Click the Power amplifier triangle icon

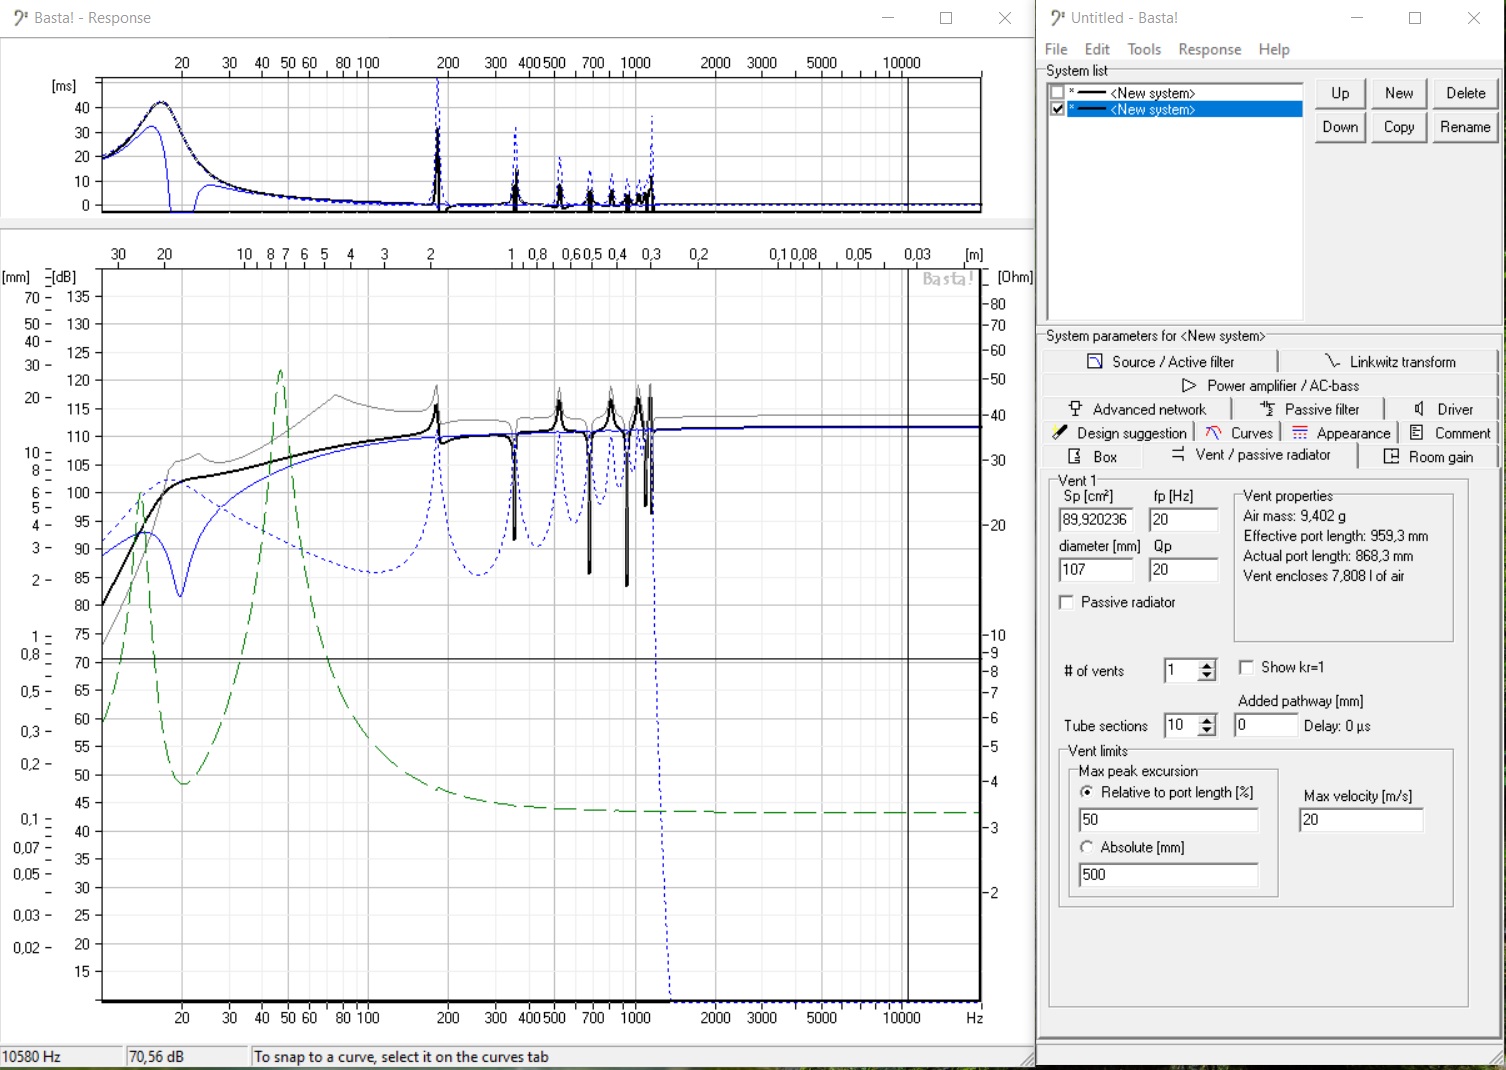coord(1189,385)
